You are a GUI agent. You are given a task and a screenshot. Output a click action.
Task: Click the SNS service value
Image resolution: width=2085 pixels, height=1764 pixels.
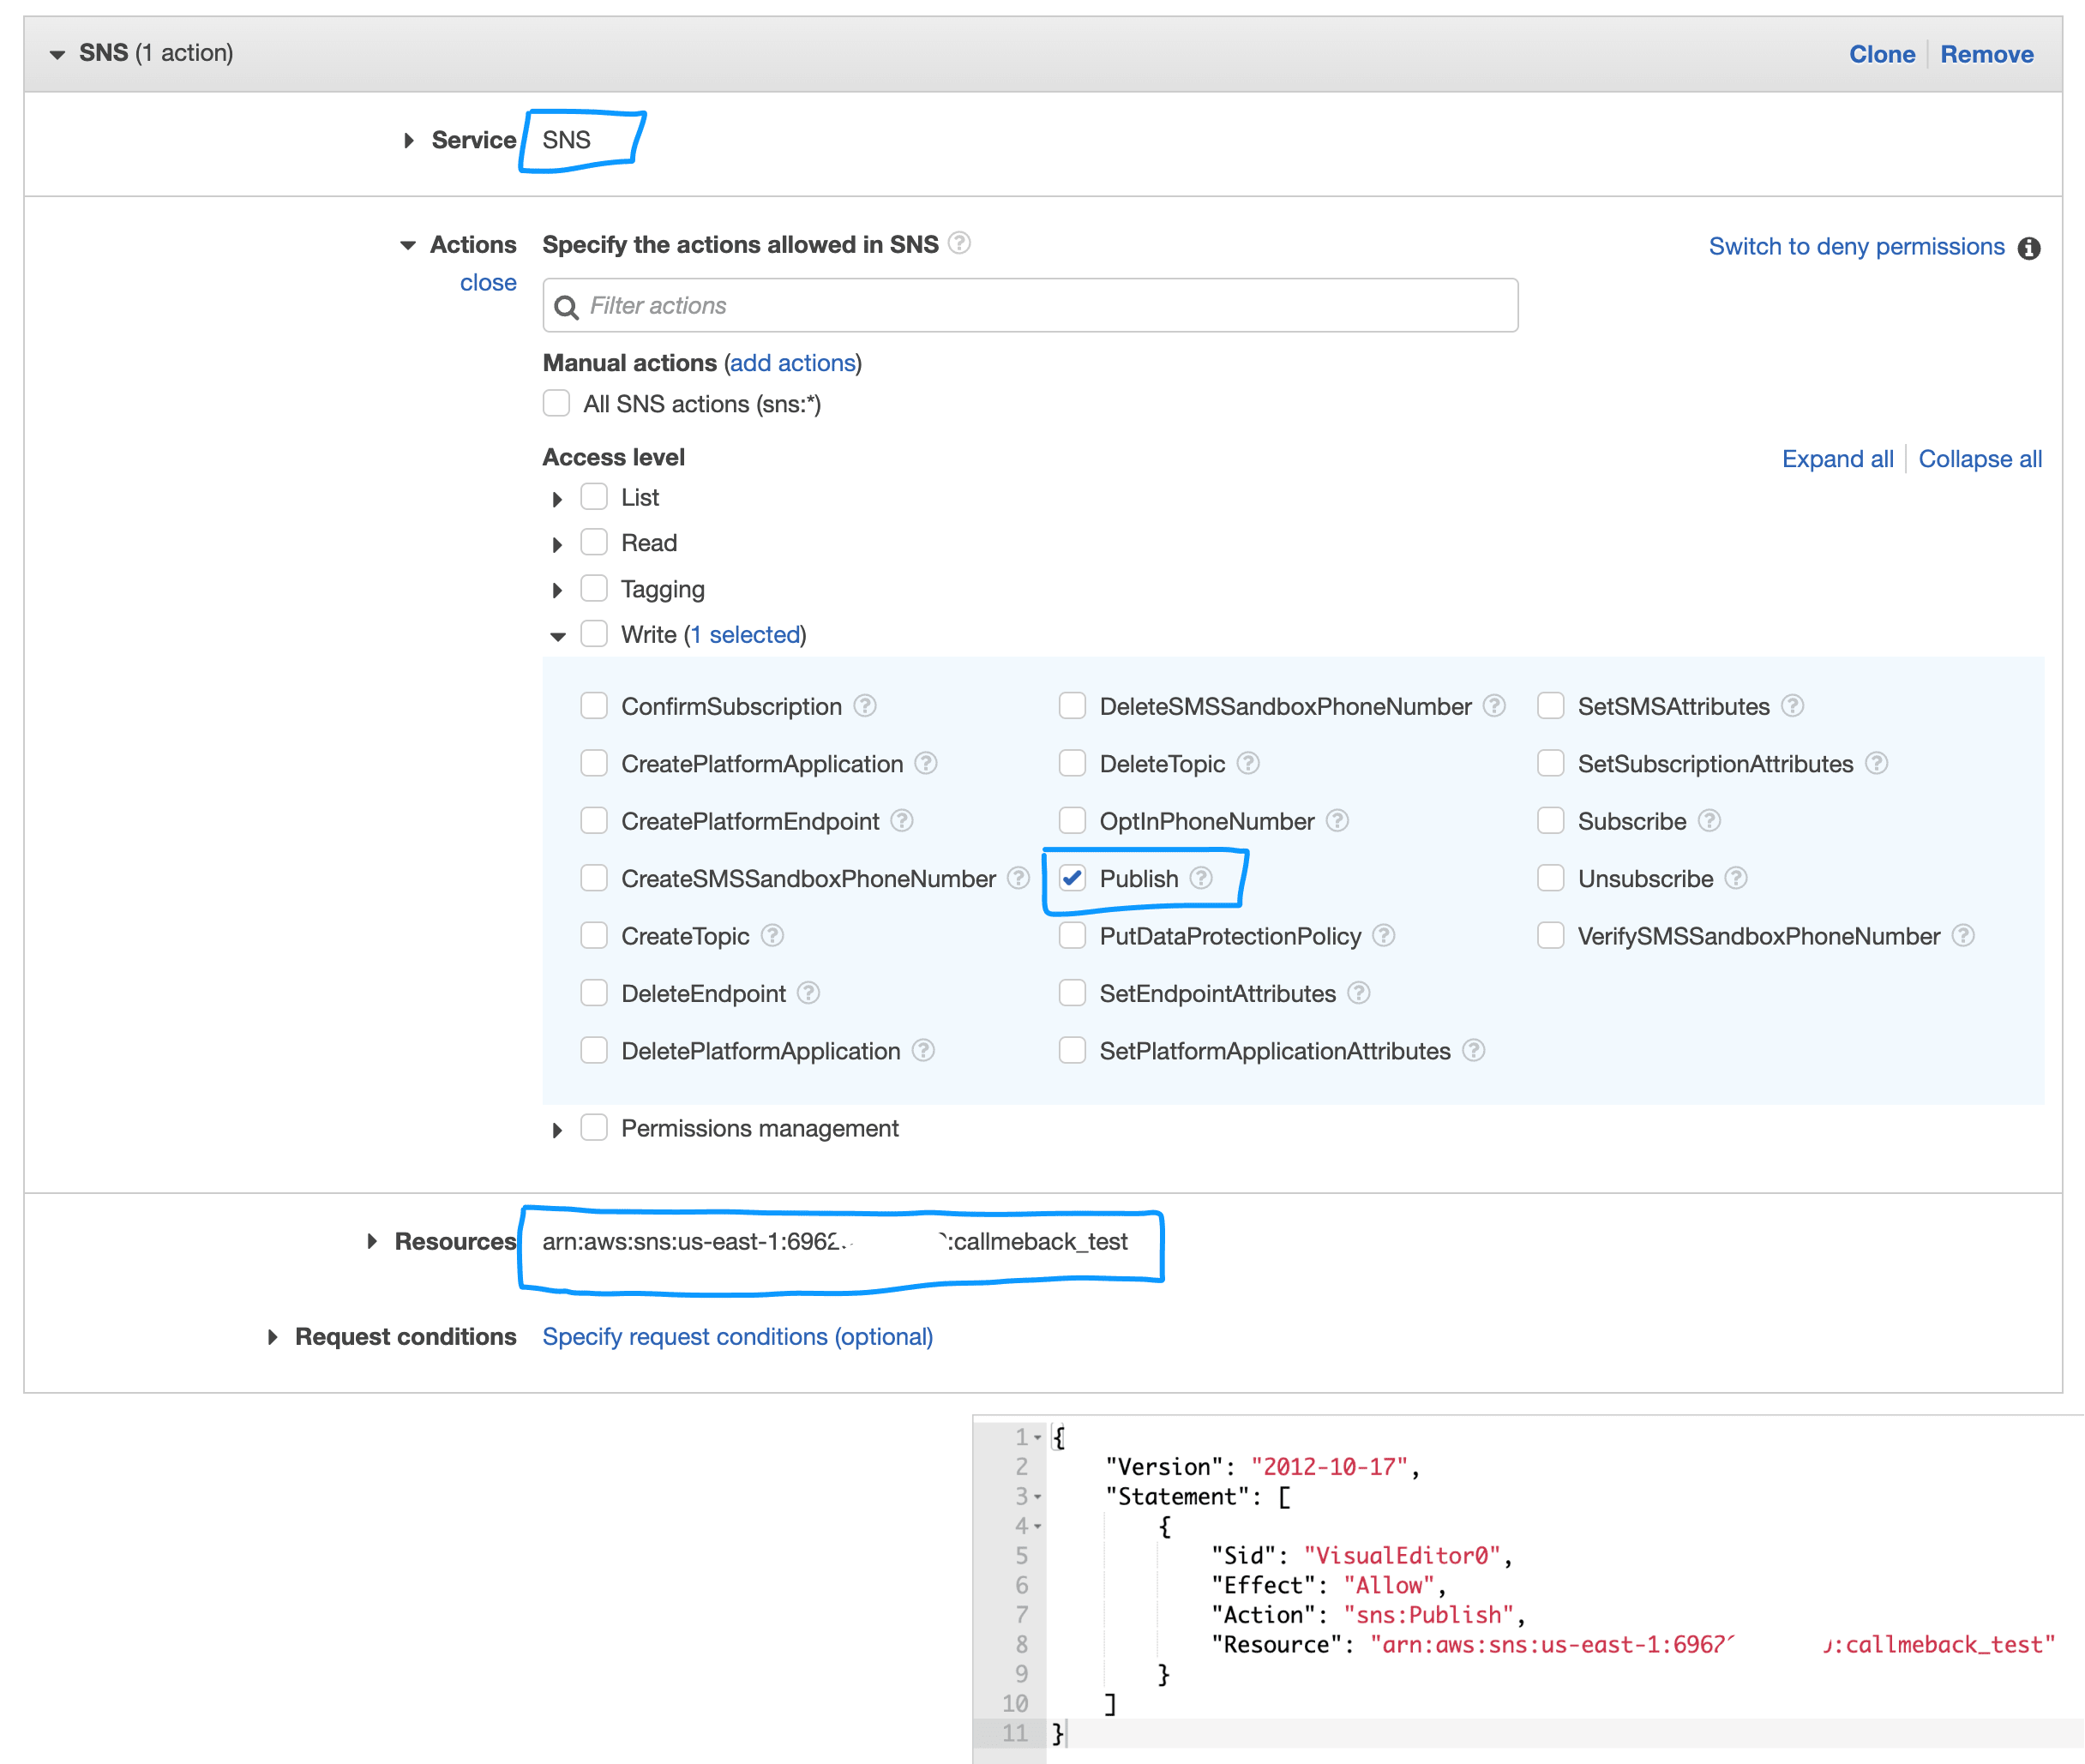click(566, 140)
